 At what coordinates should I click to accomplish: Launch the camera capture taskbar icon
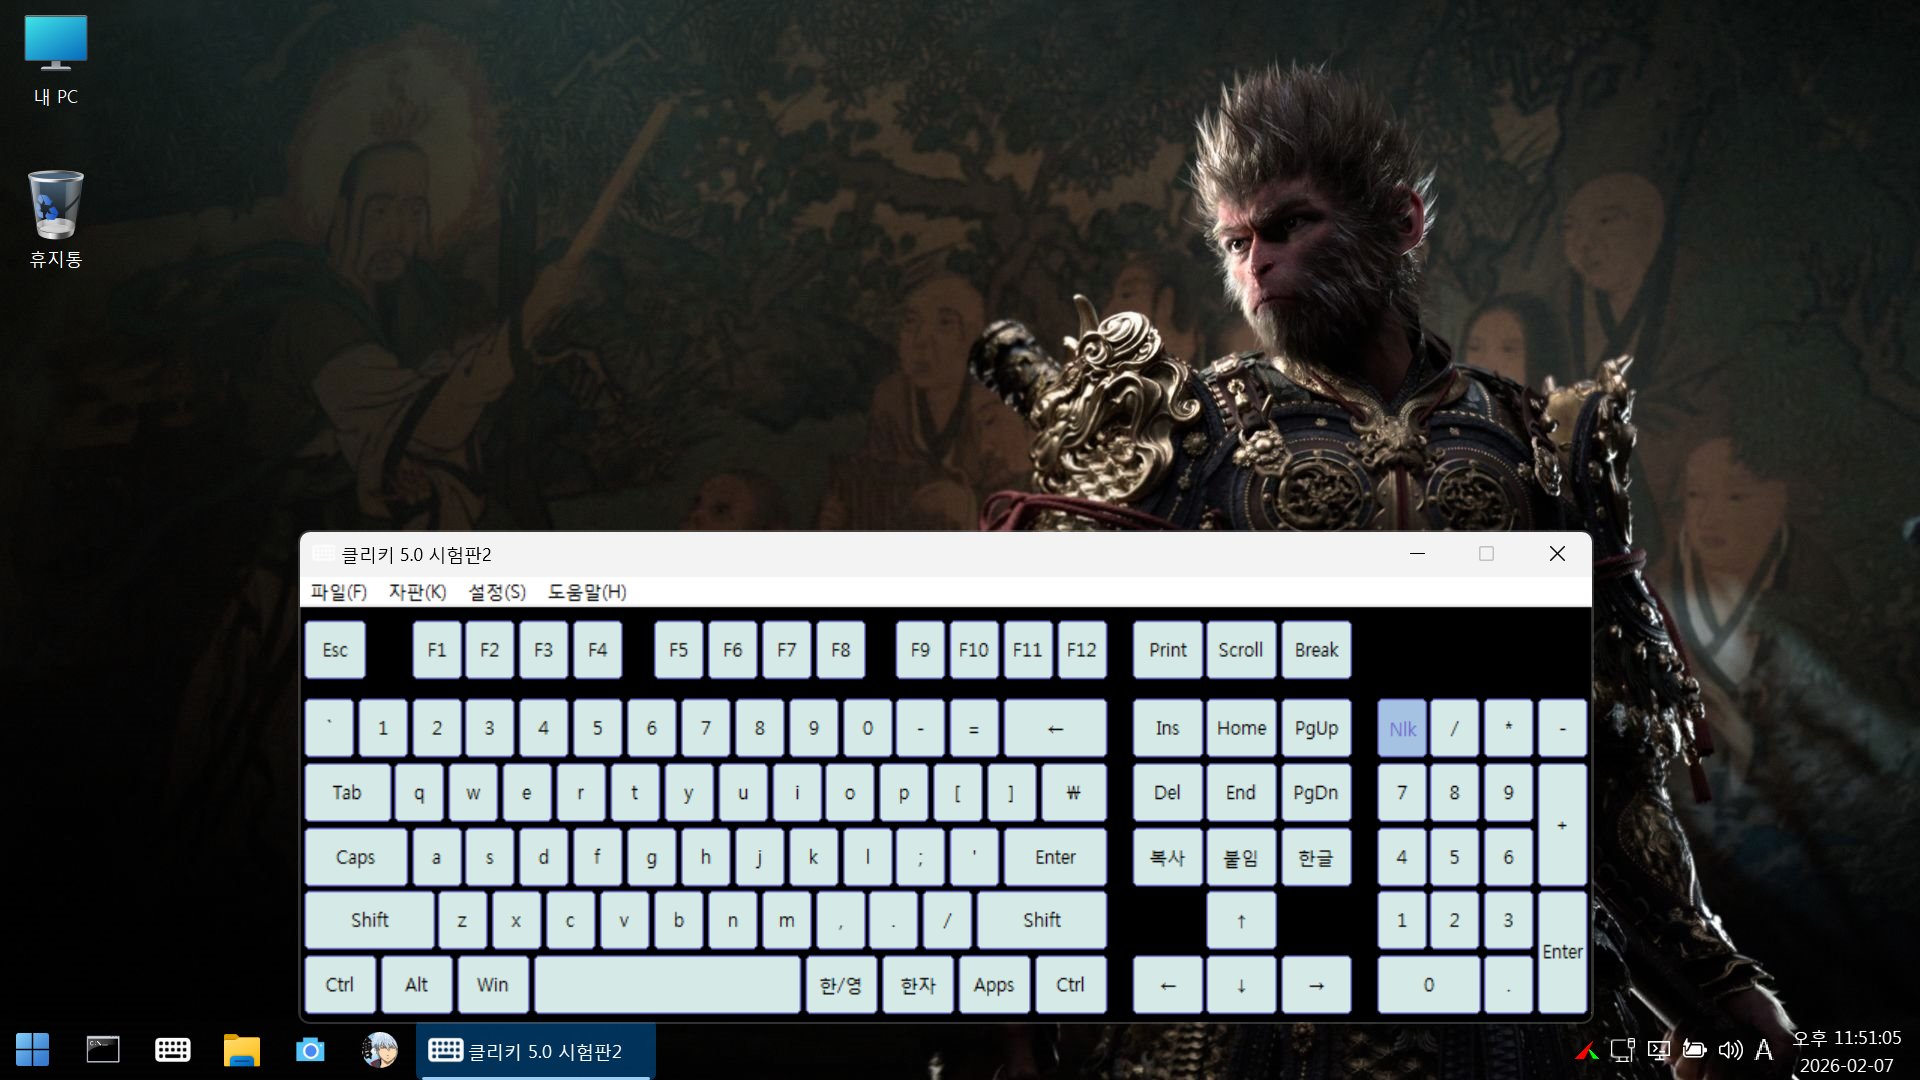pos(310,1050)
